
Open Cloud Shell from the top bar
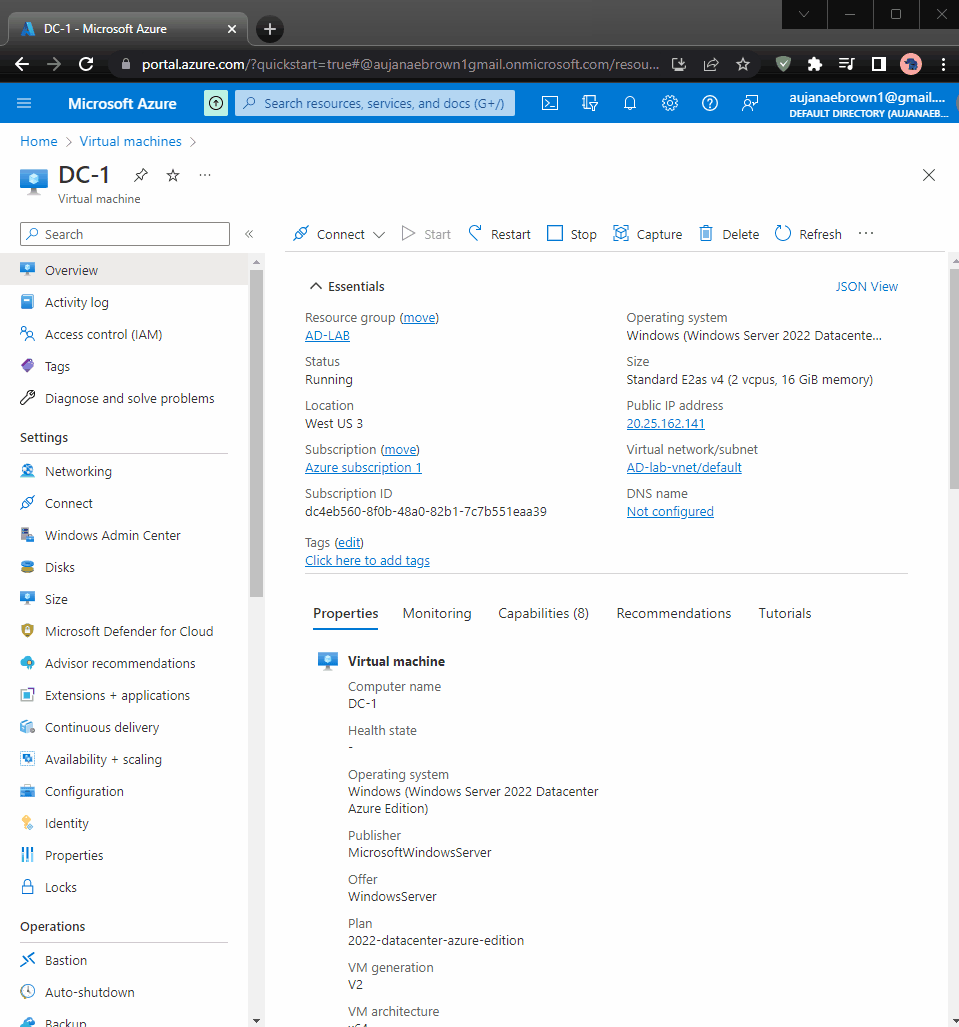[550, 103]
